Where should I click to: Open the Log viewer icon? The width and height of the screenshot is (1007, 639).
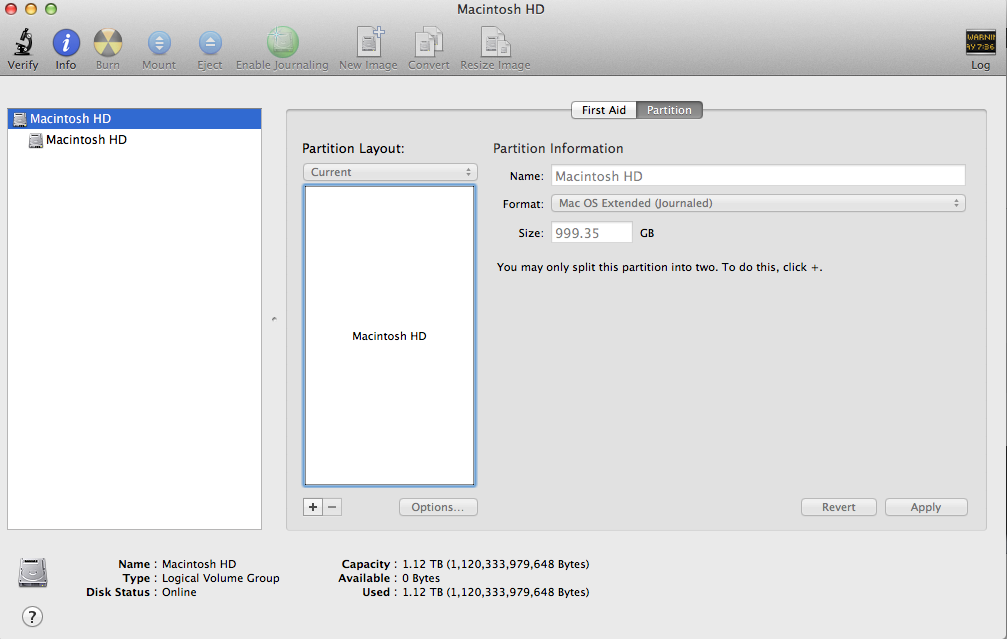coord(980,43)
